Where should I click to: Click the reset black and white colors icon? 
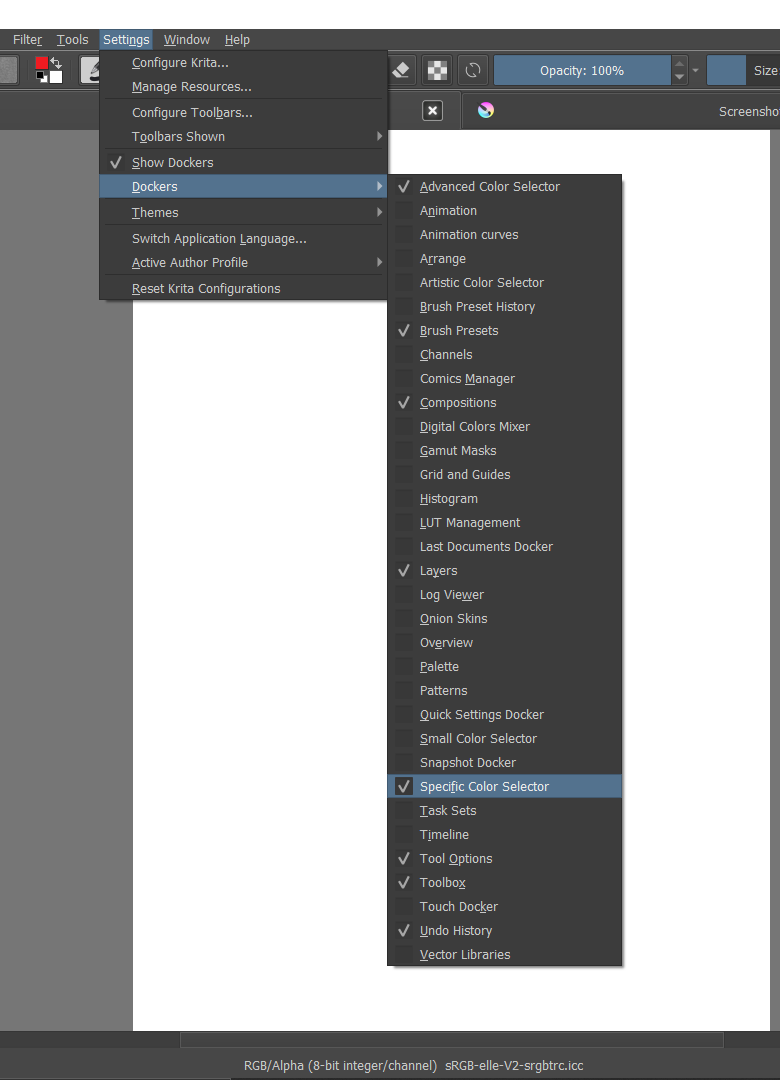pos(41,76)
